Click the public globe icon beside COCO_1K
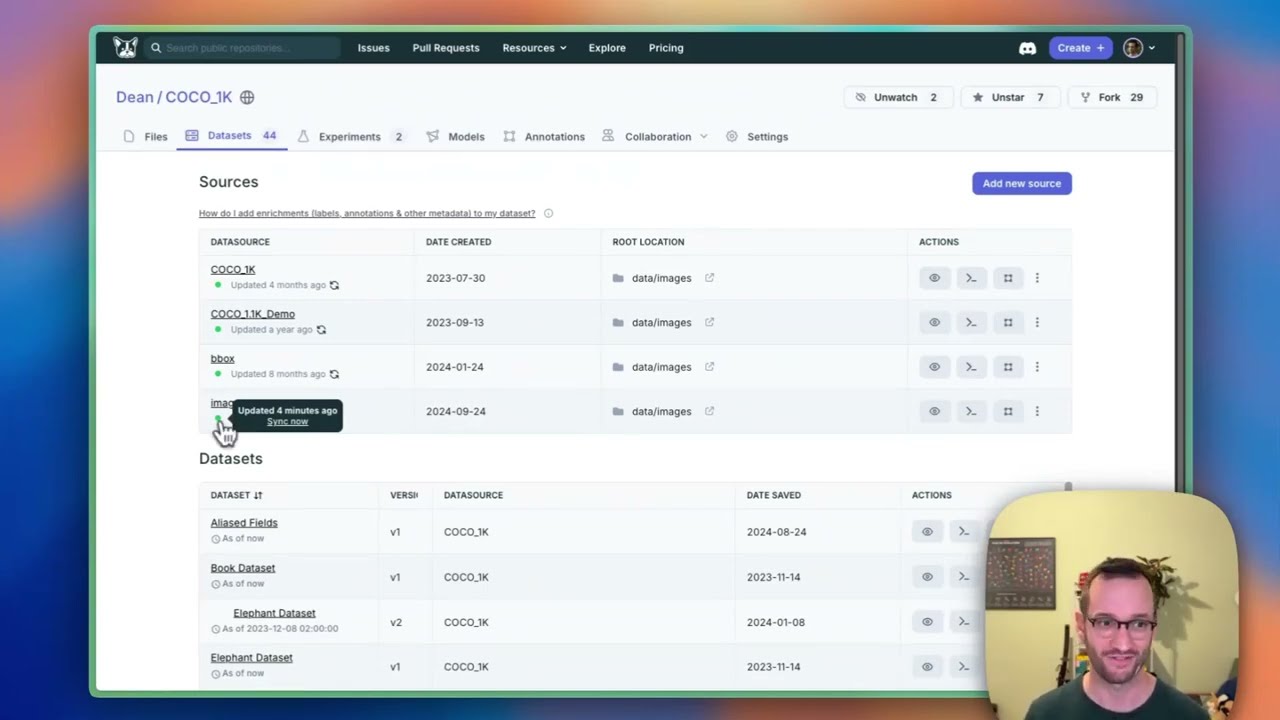Screen dimensions: 1280x720 (x=247, y=97)
